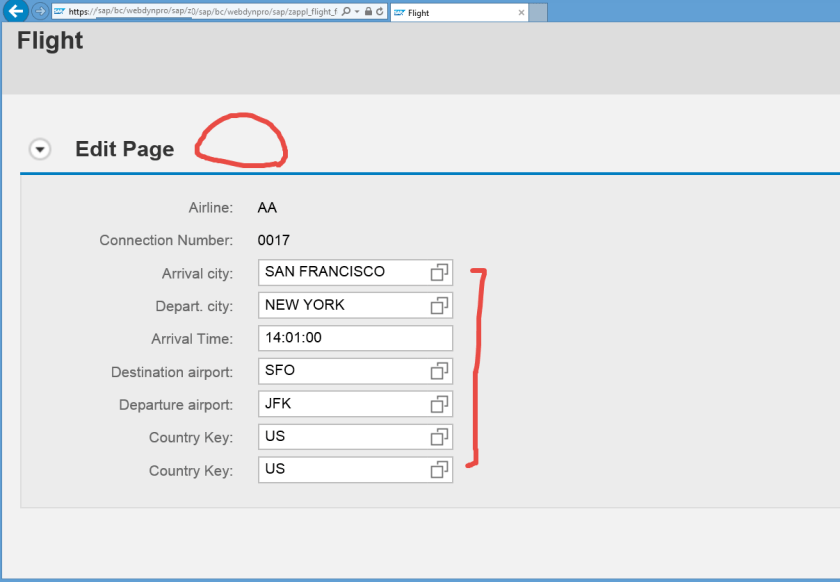Click the security lock icon in address bar
The width and height of the screenshot is (840, 582).
tap(369, 12)
